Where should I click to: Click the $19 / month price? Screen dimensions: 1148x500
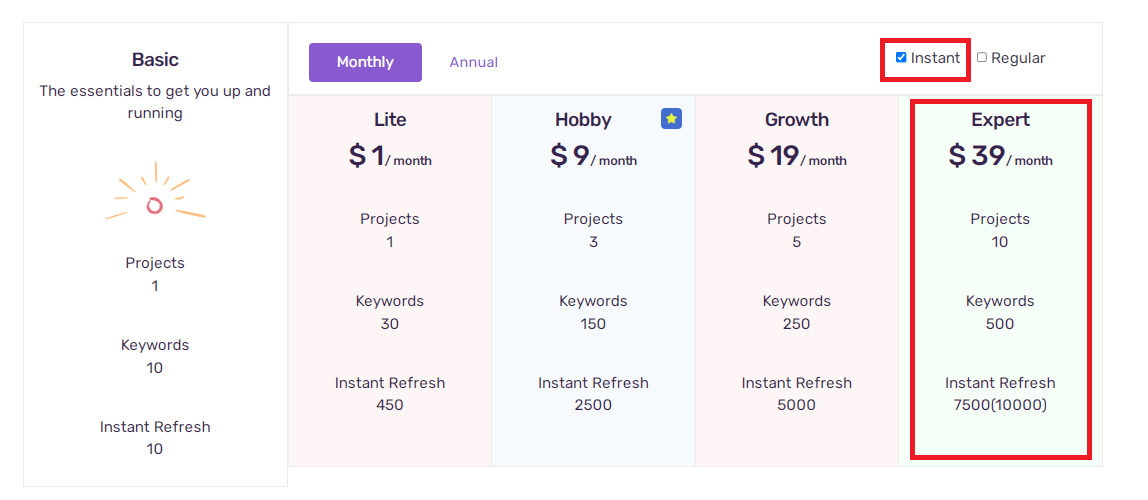tap(797, 155)
